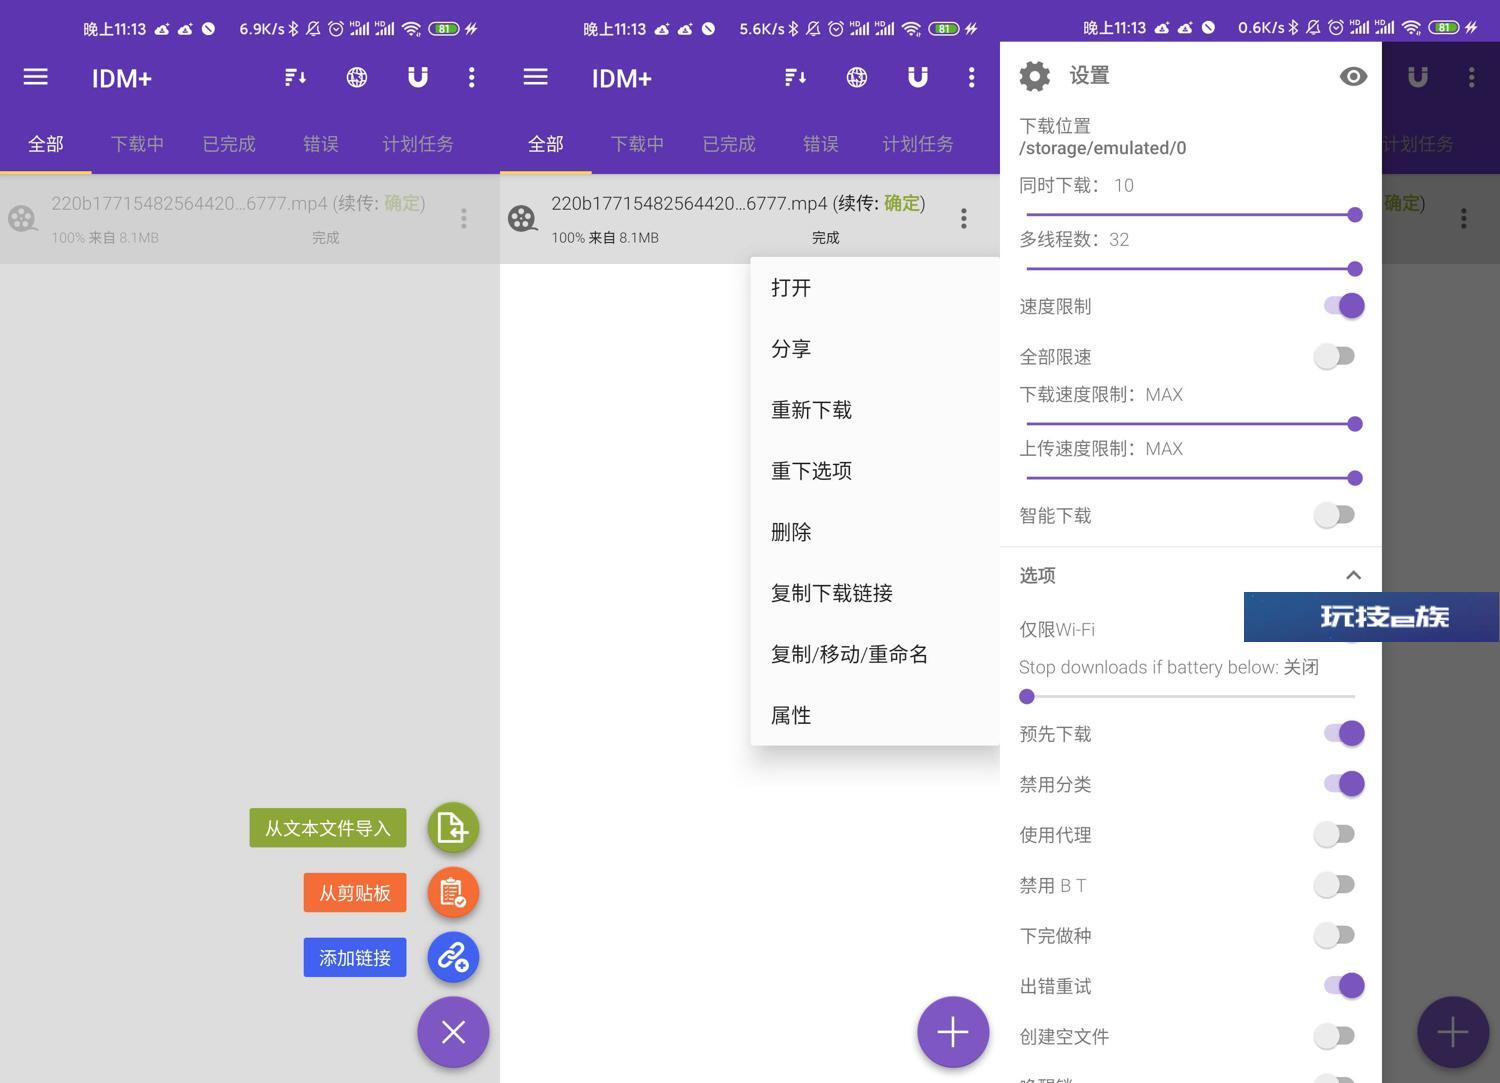The height and width of the screenshot is (1083, 1500).
Task: Turn off 禁用分类 switch
Action: point(1343,784)
